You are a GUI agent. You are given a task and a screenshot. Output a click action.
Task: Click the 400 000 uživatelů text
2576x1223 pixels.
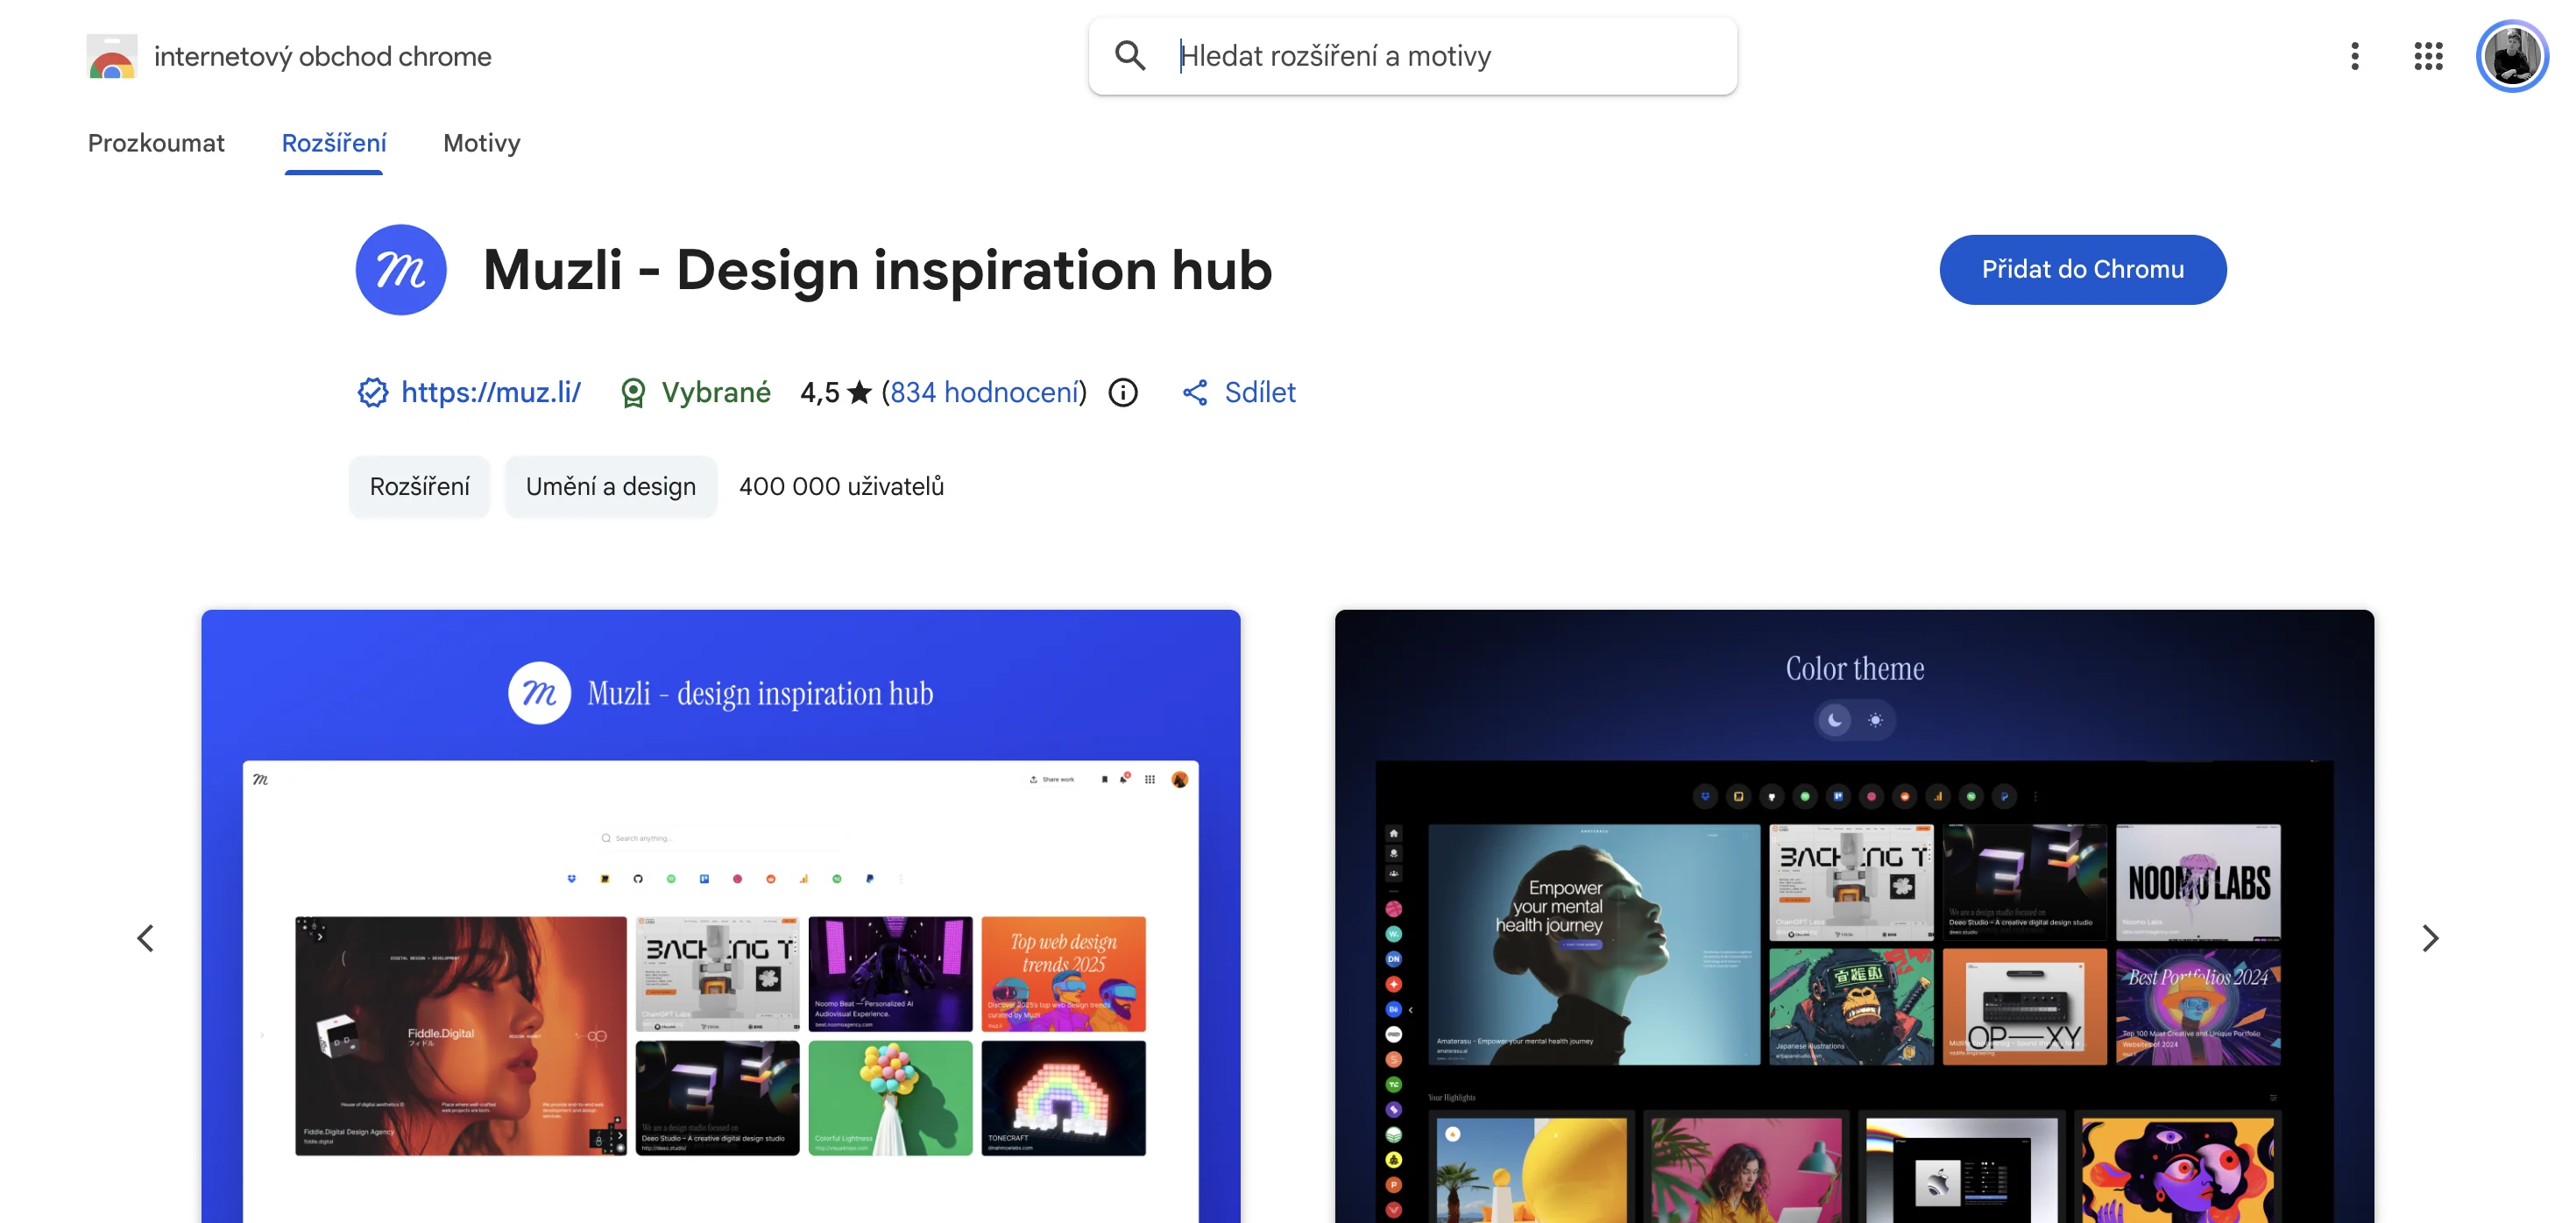[x=842, y=487]
